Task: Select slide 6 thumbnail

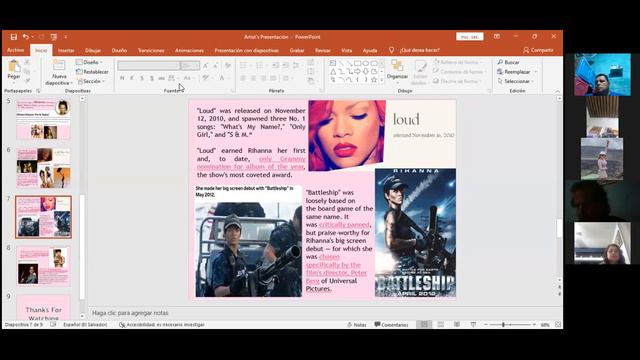Action: click(x=43, y=168)
